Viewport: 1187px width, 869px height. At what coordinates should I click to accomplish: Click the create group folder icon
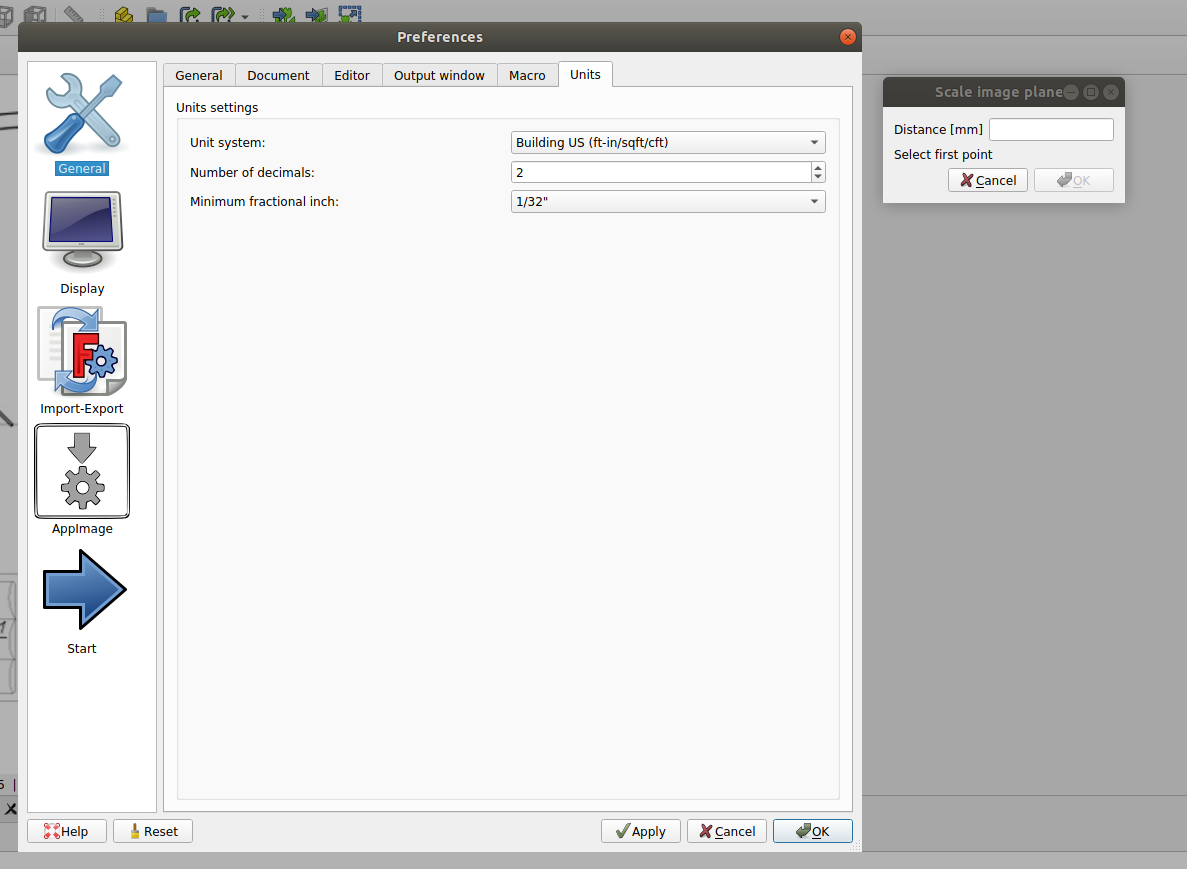click(x=156, y=15)
